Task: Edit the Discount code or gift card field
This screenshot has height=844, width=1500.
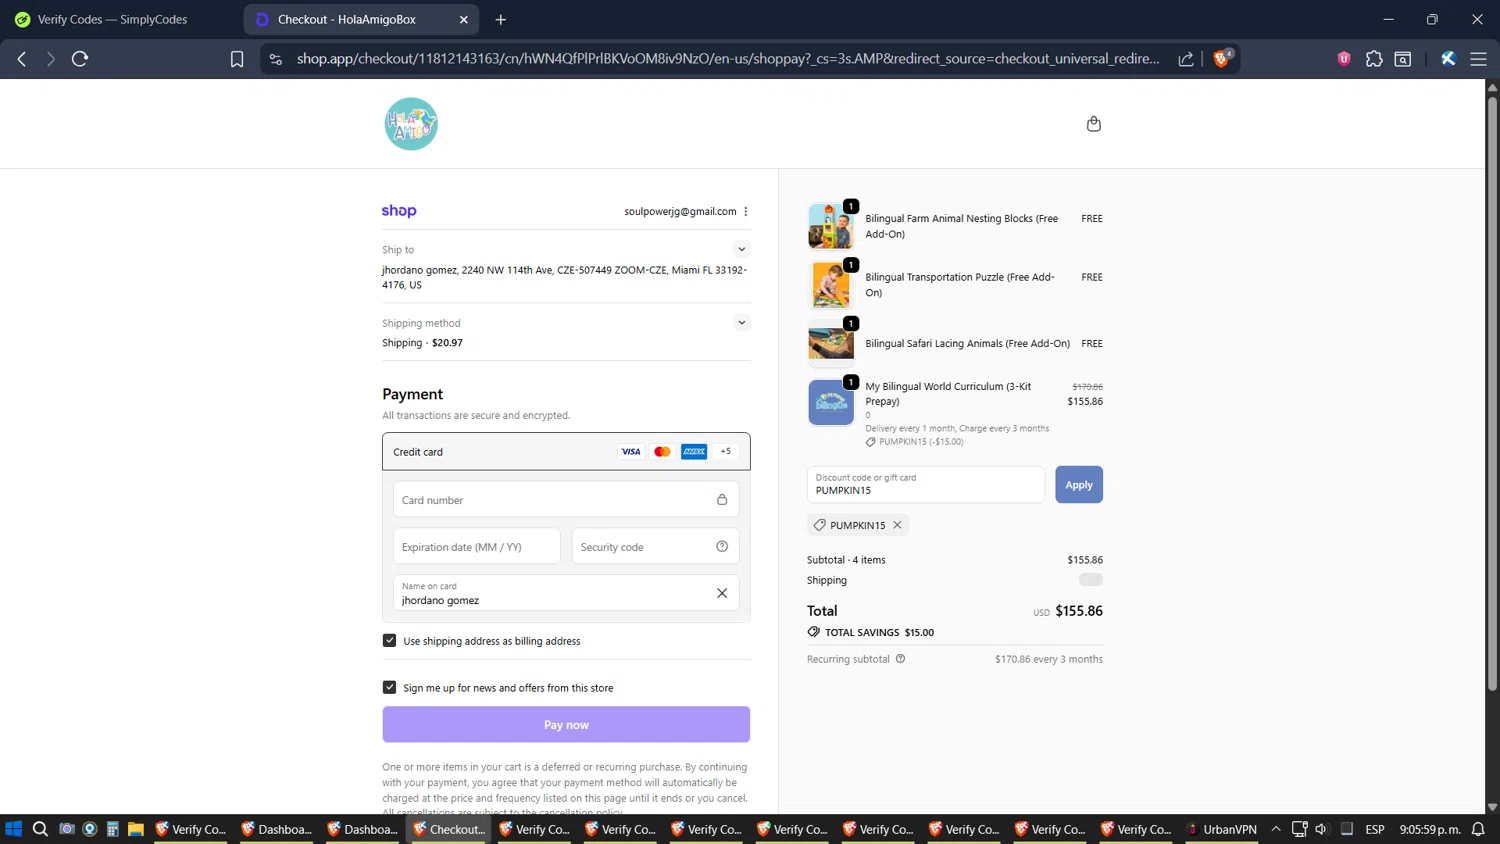Action: (x=926, y=485)
